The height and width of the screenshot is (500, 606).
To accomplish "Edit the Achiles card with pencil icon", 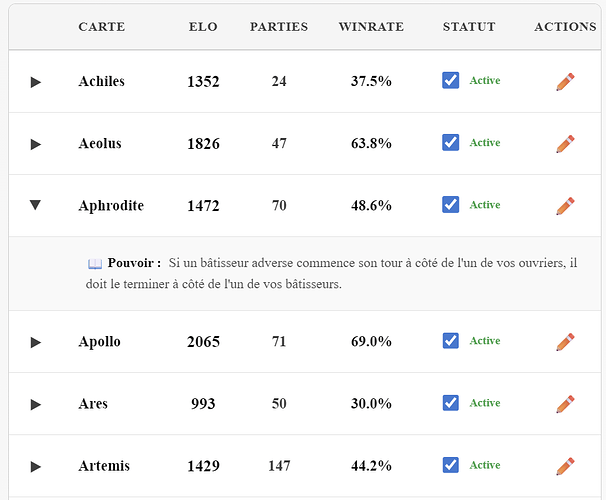I will (565, 82).
